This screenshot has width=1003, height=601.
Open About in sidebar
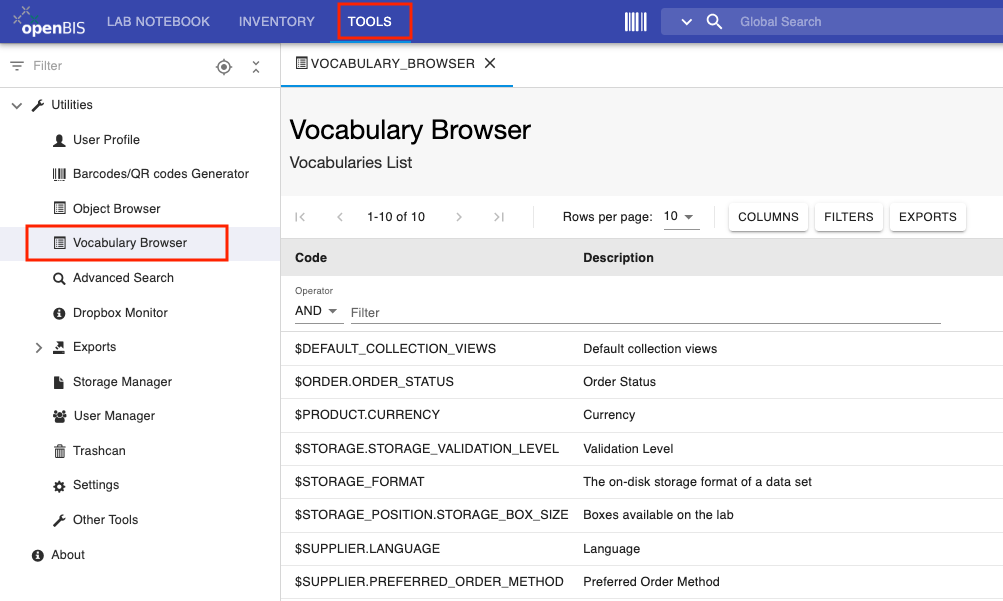click(68, 555)
